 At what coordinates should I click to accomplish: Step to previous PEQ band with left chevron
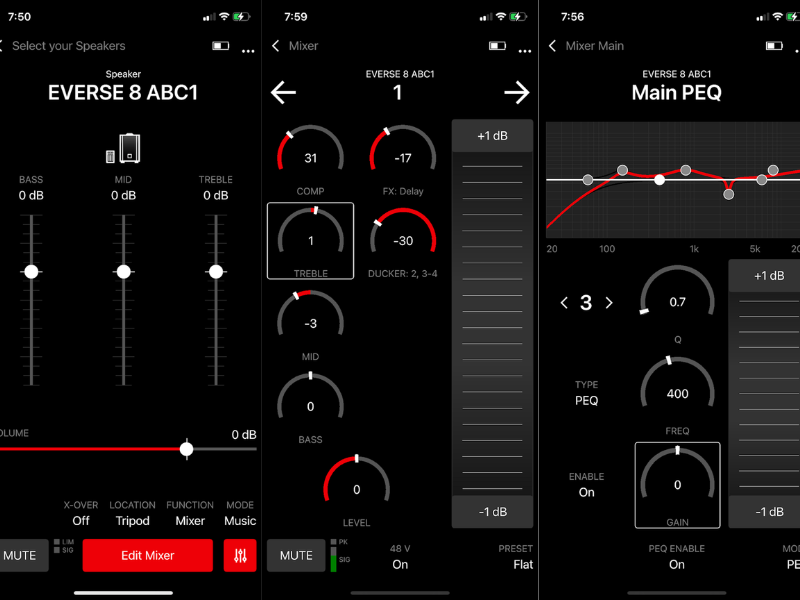tap(564, 303)
